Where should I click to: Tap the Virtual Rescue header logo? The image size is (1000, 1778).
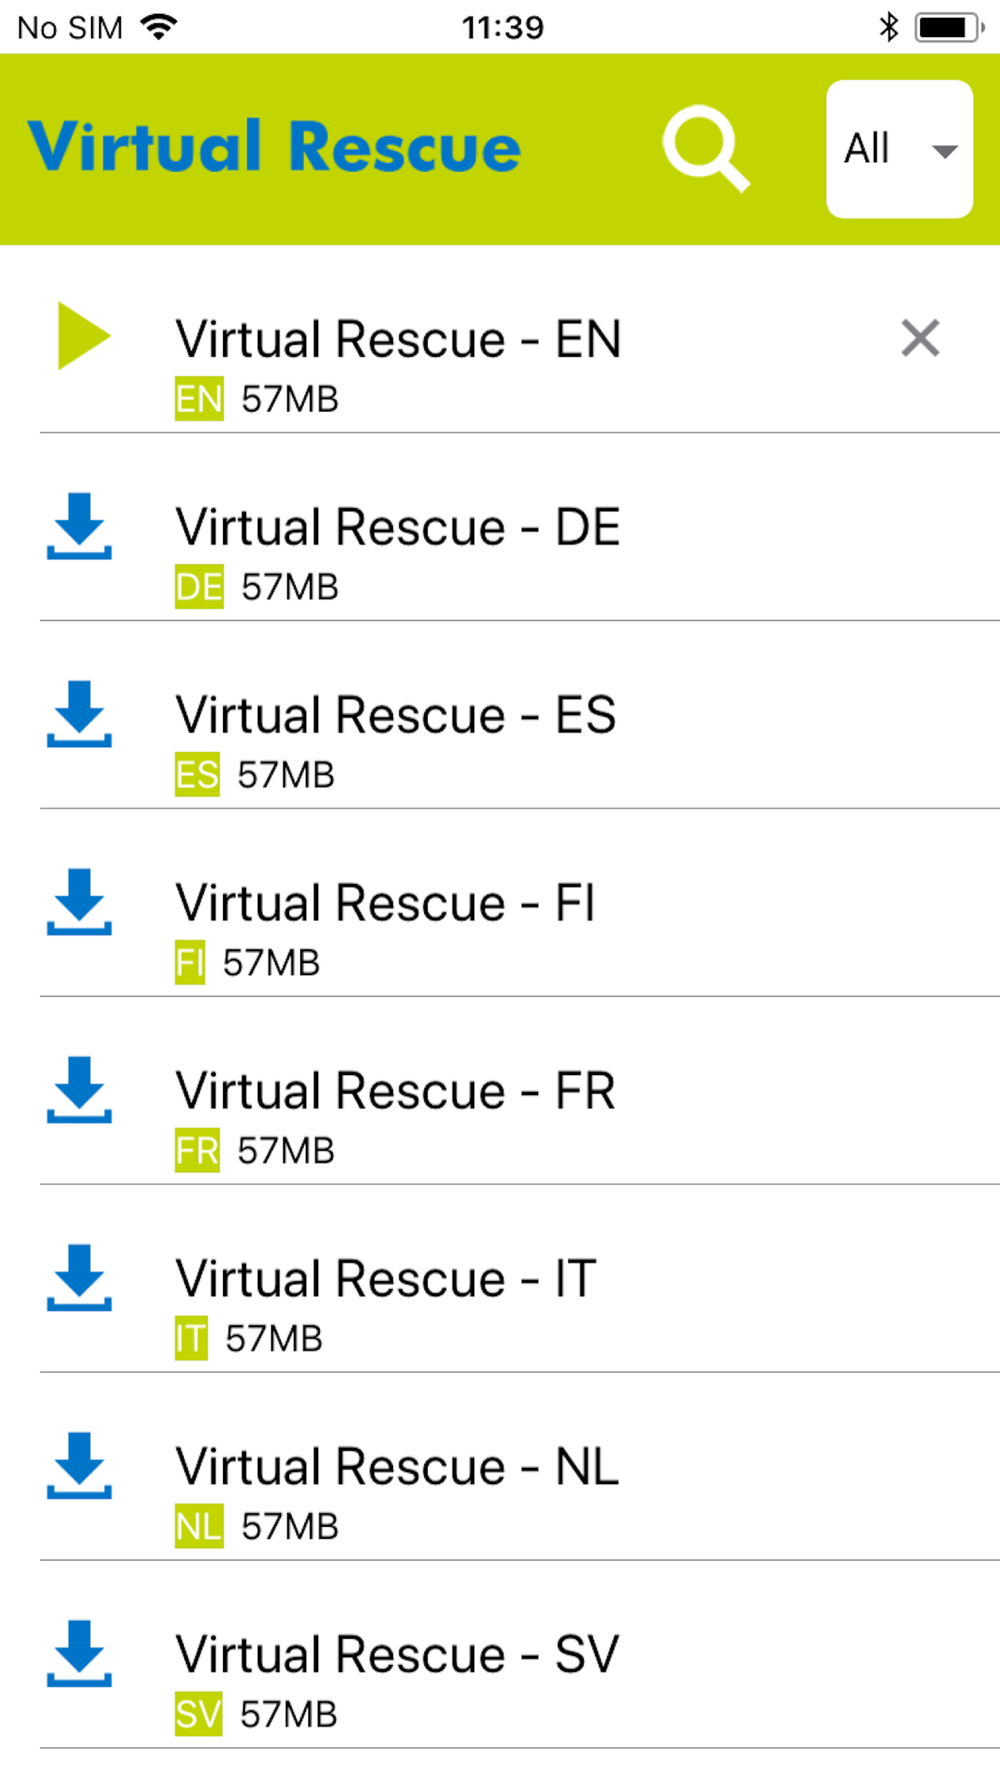[274, 148]
